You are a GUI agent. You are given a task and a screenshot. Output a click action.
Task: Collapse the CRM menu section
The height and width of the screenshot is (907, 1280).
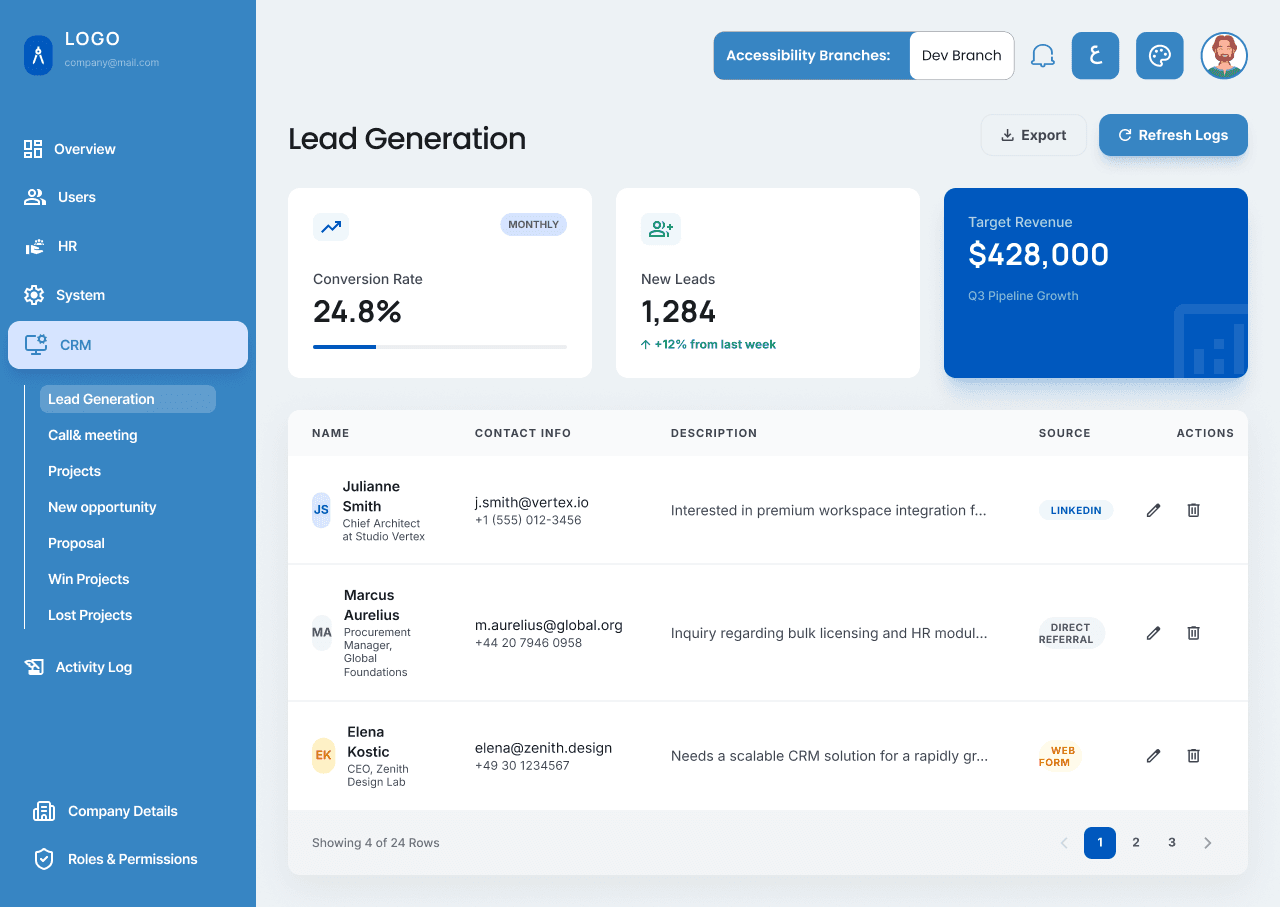[128, 345]
